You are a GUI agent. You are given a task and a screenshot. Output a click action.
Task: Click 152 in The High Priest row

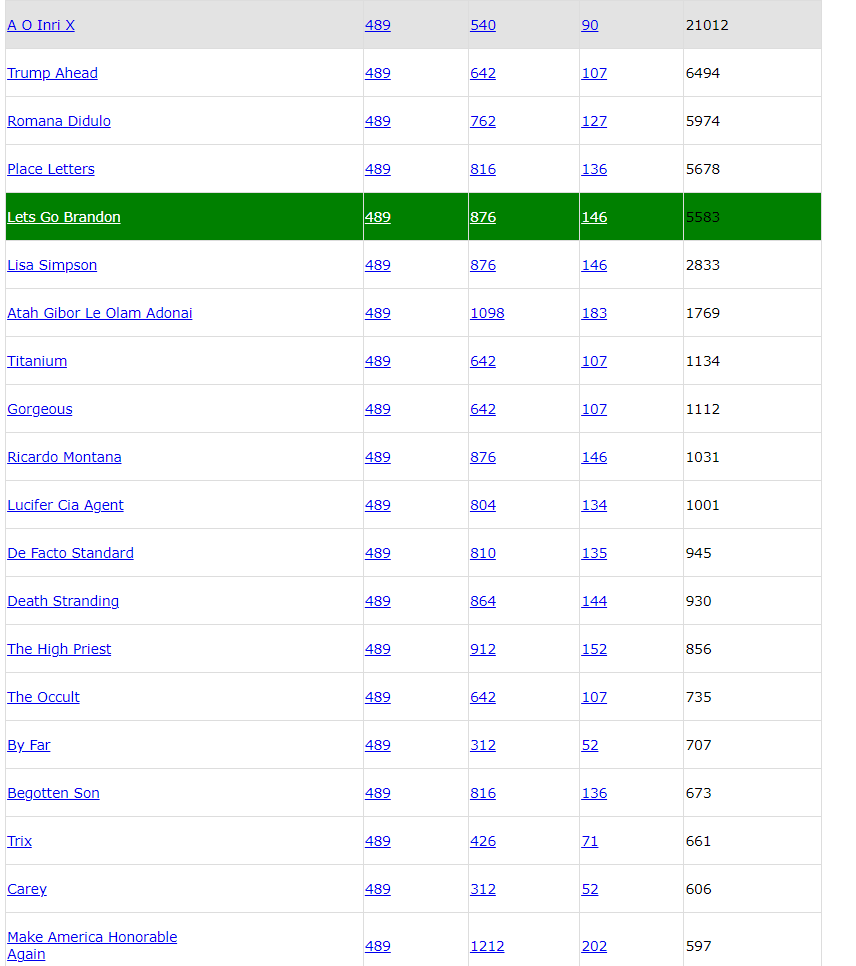coord(594,650)
